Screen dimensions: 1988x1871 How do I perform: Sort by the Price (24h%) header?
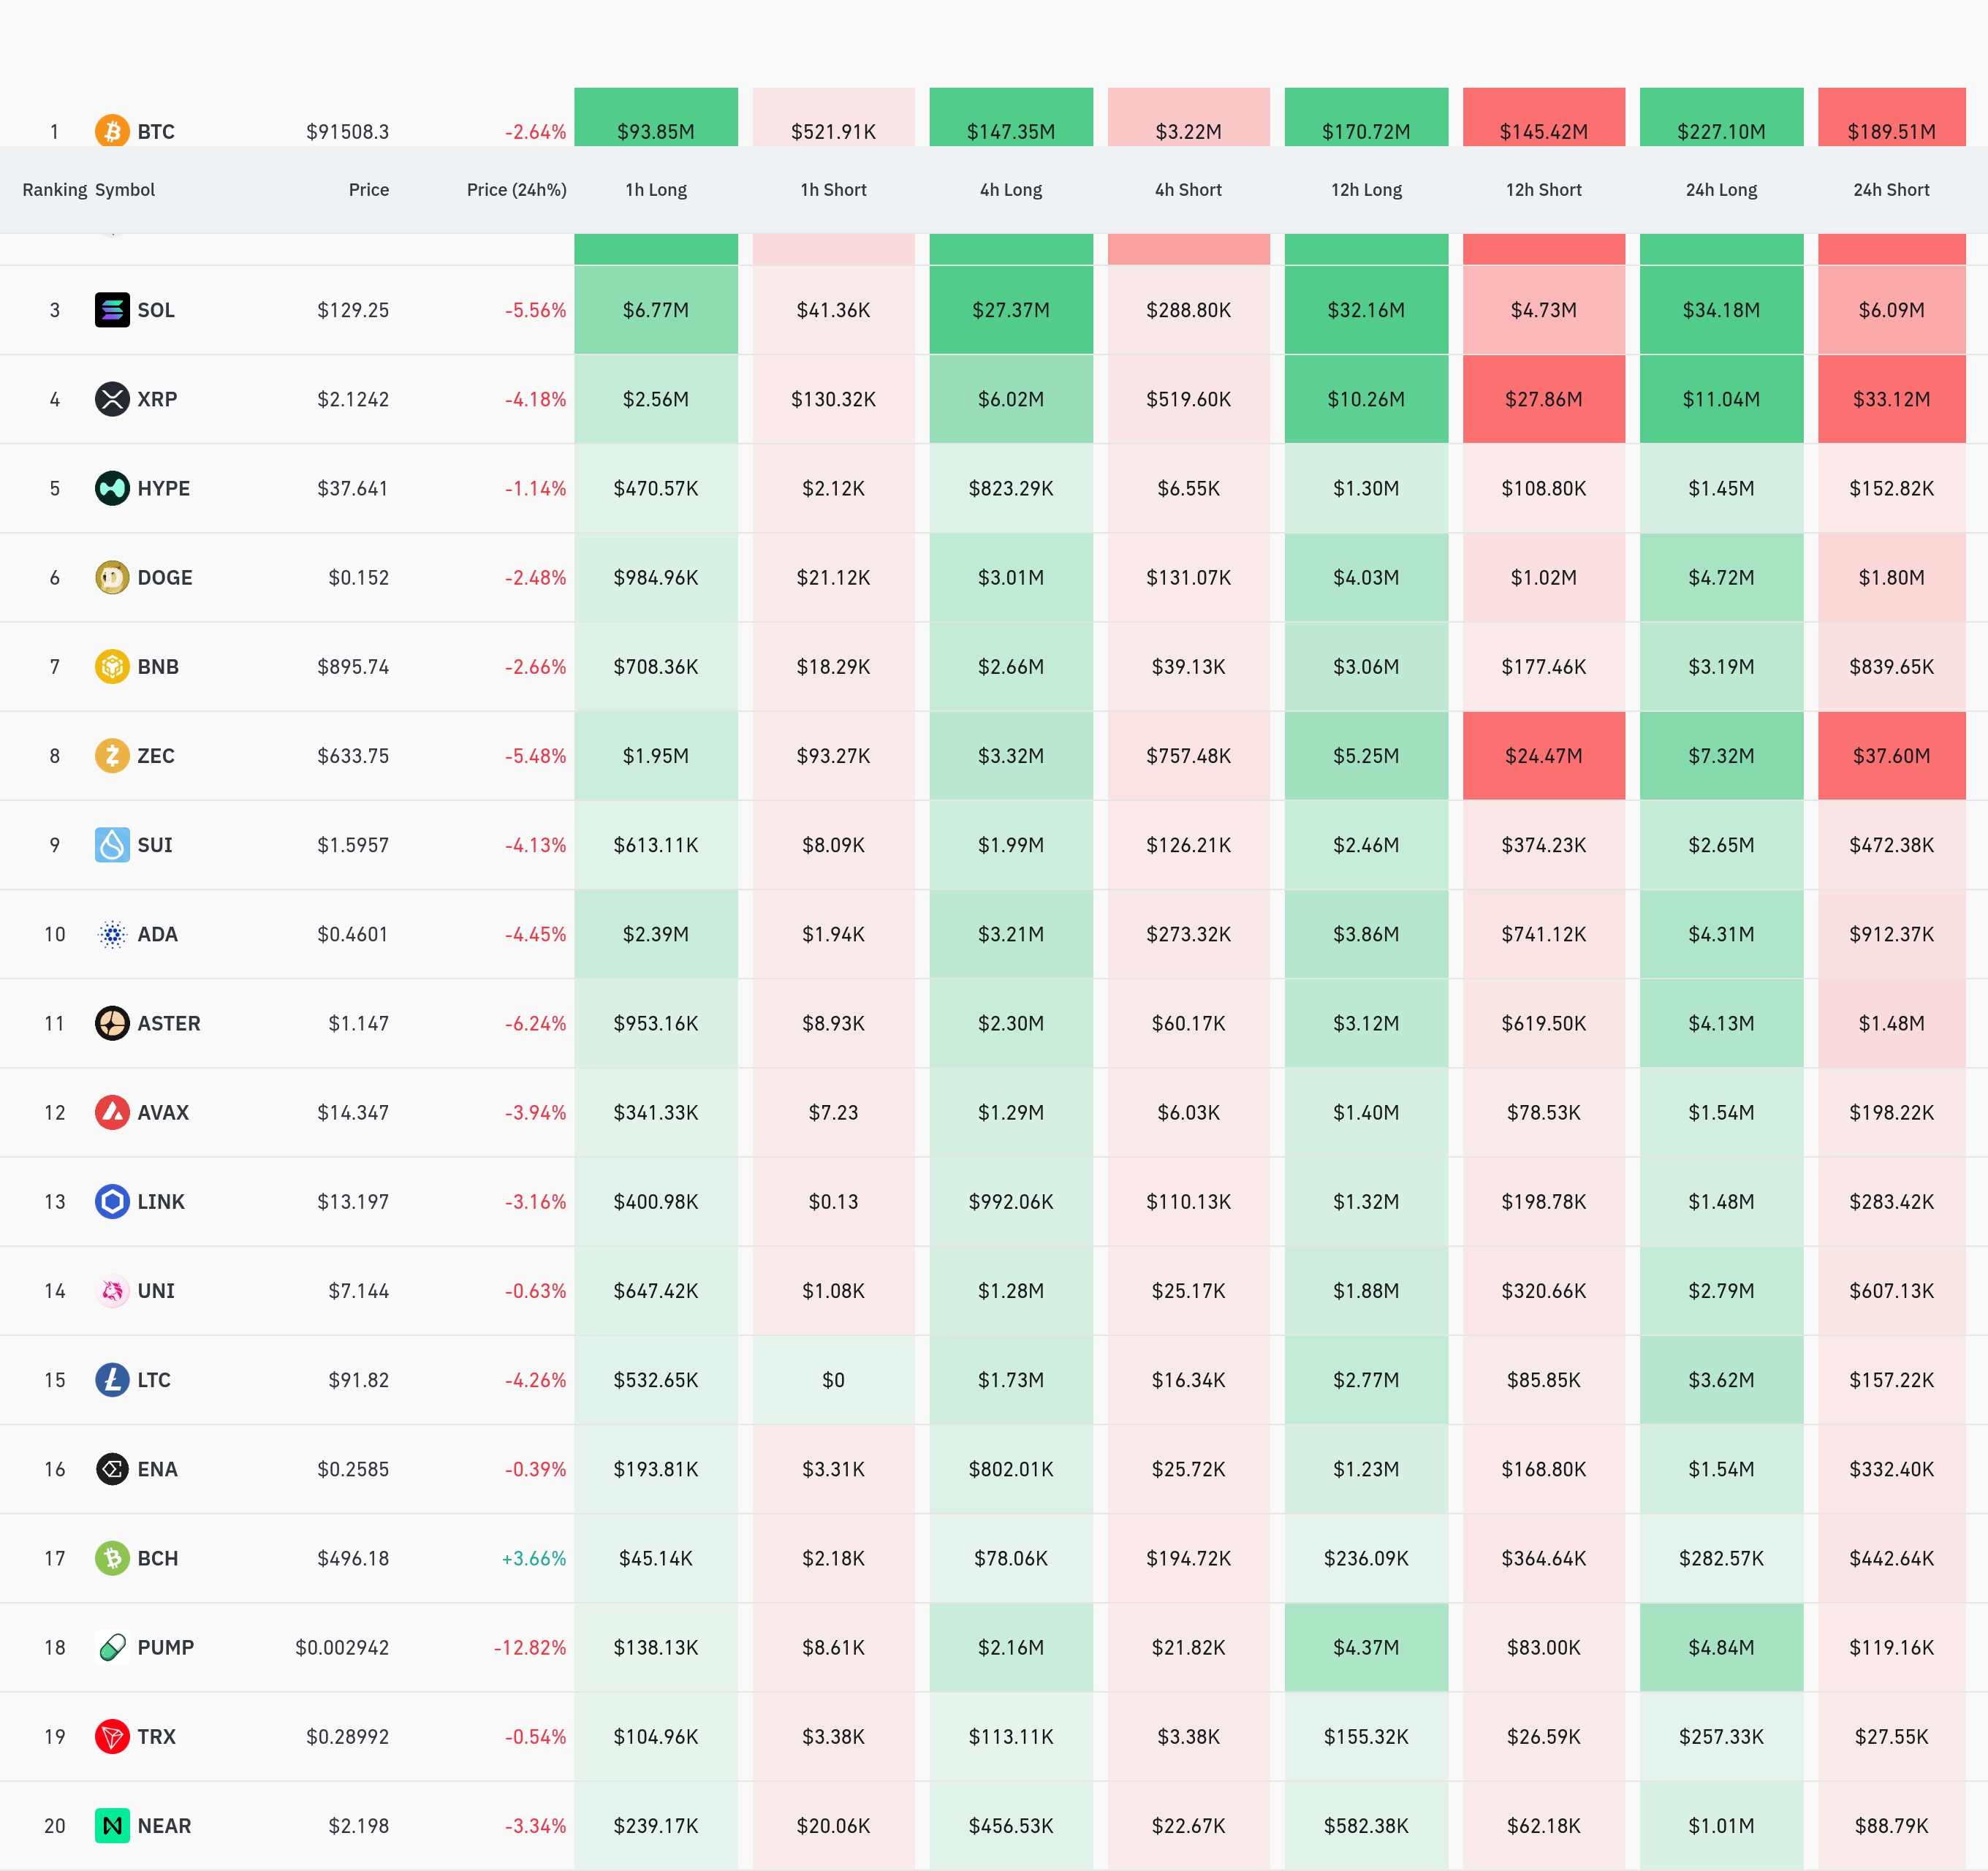(516, 190)
